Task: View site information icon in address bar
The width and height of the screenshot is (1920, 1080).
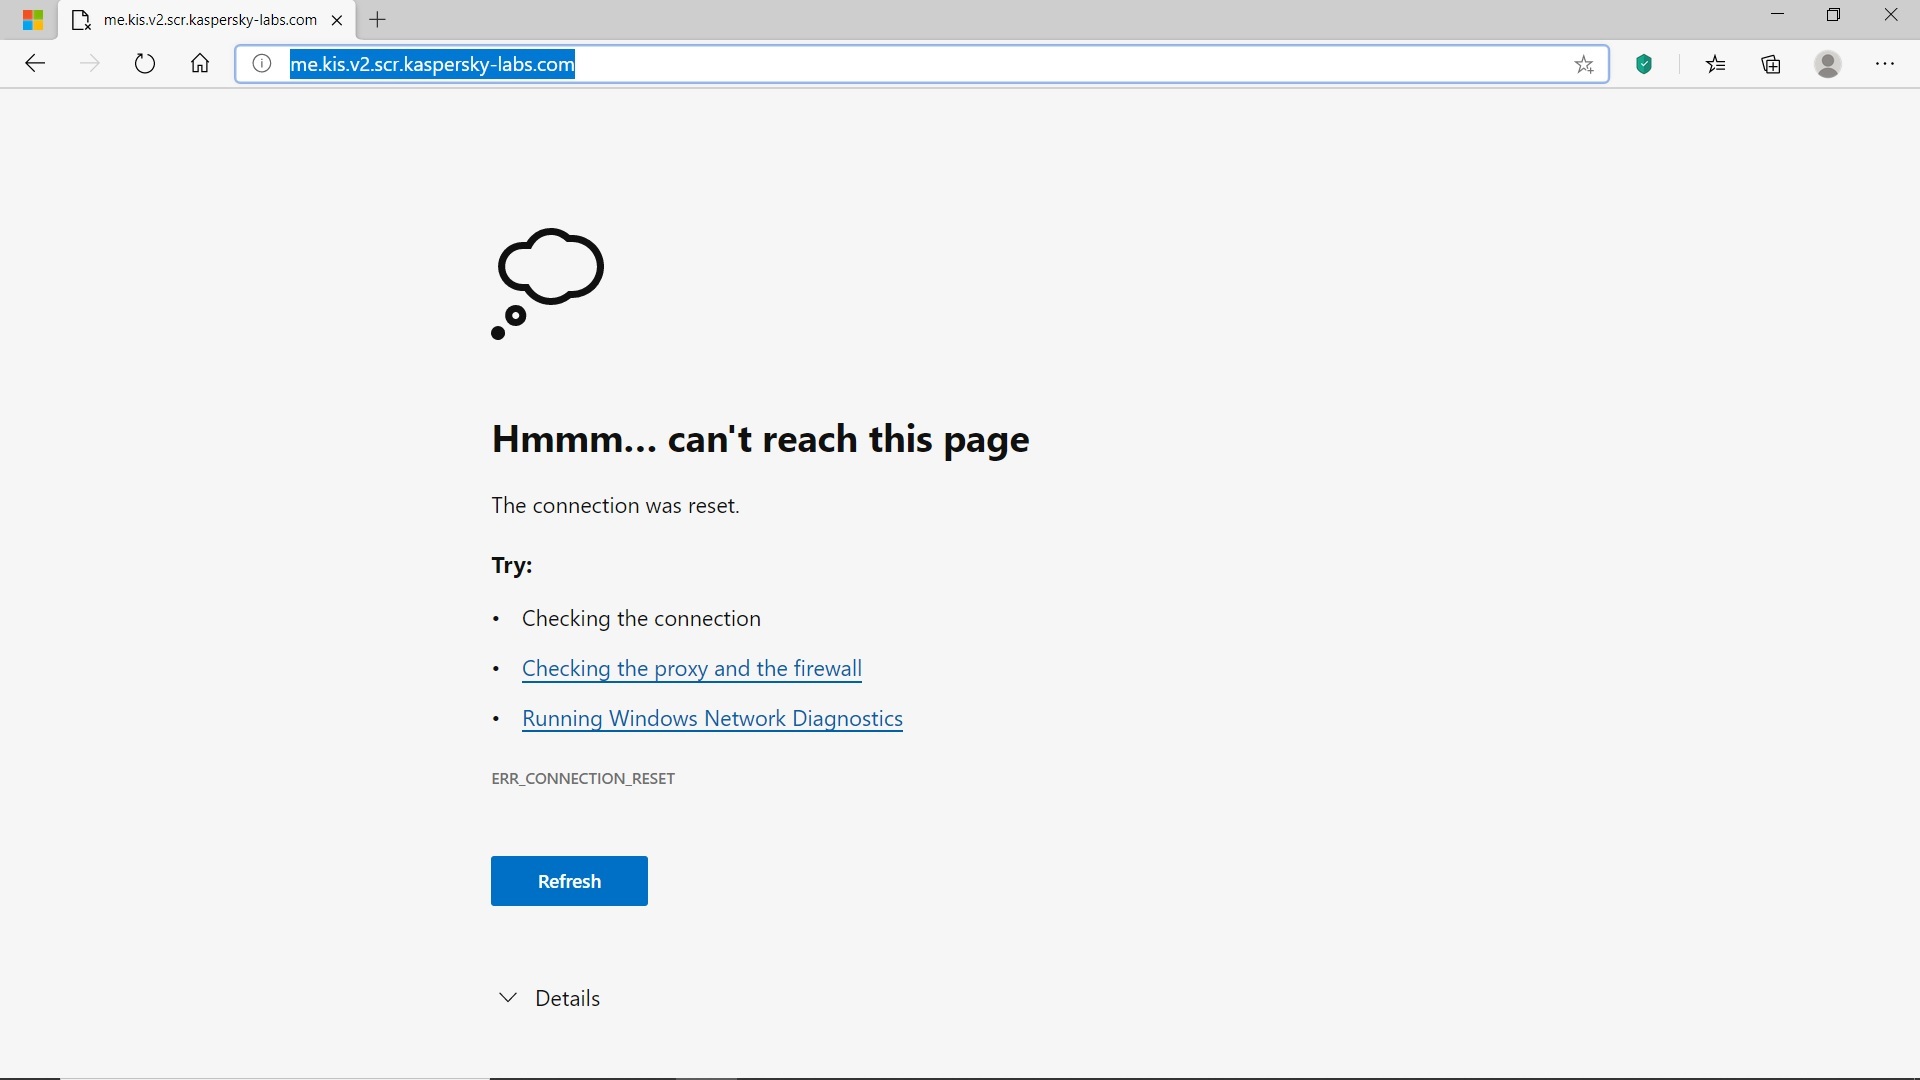Action: [x=262, y=64]
